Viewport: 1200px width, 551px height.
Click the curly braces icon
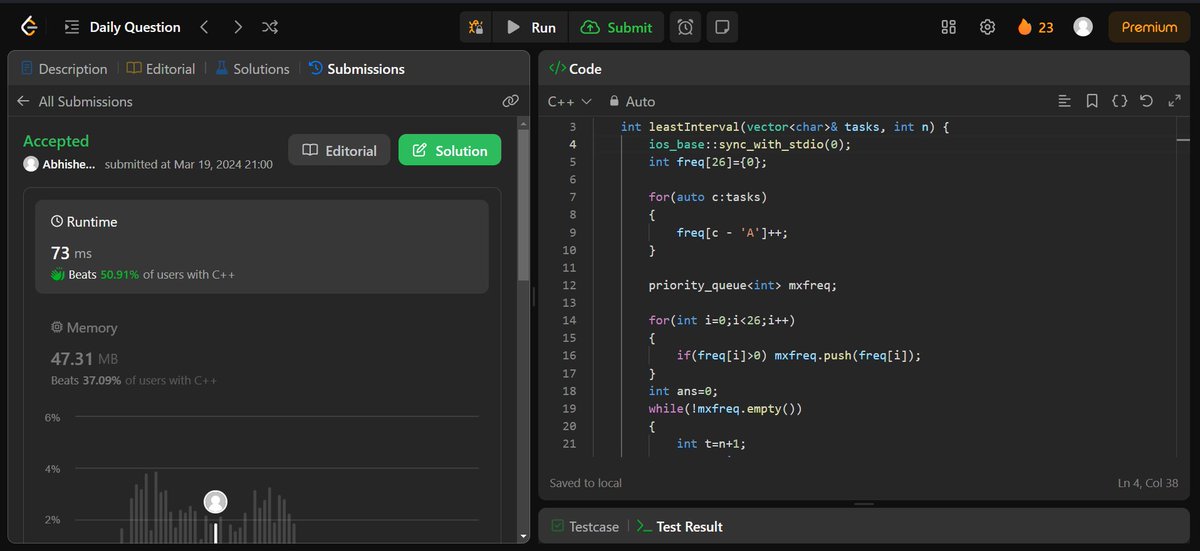pos(1120,101)
